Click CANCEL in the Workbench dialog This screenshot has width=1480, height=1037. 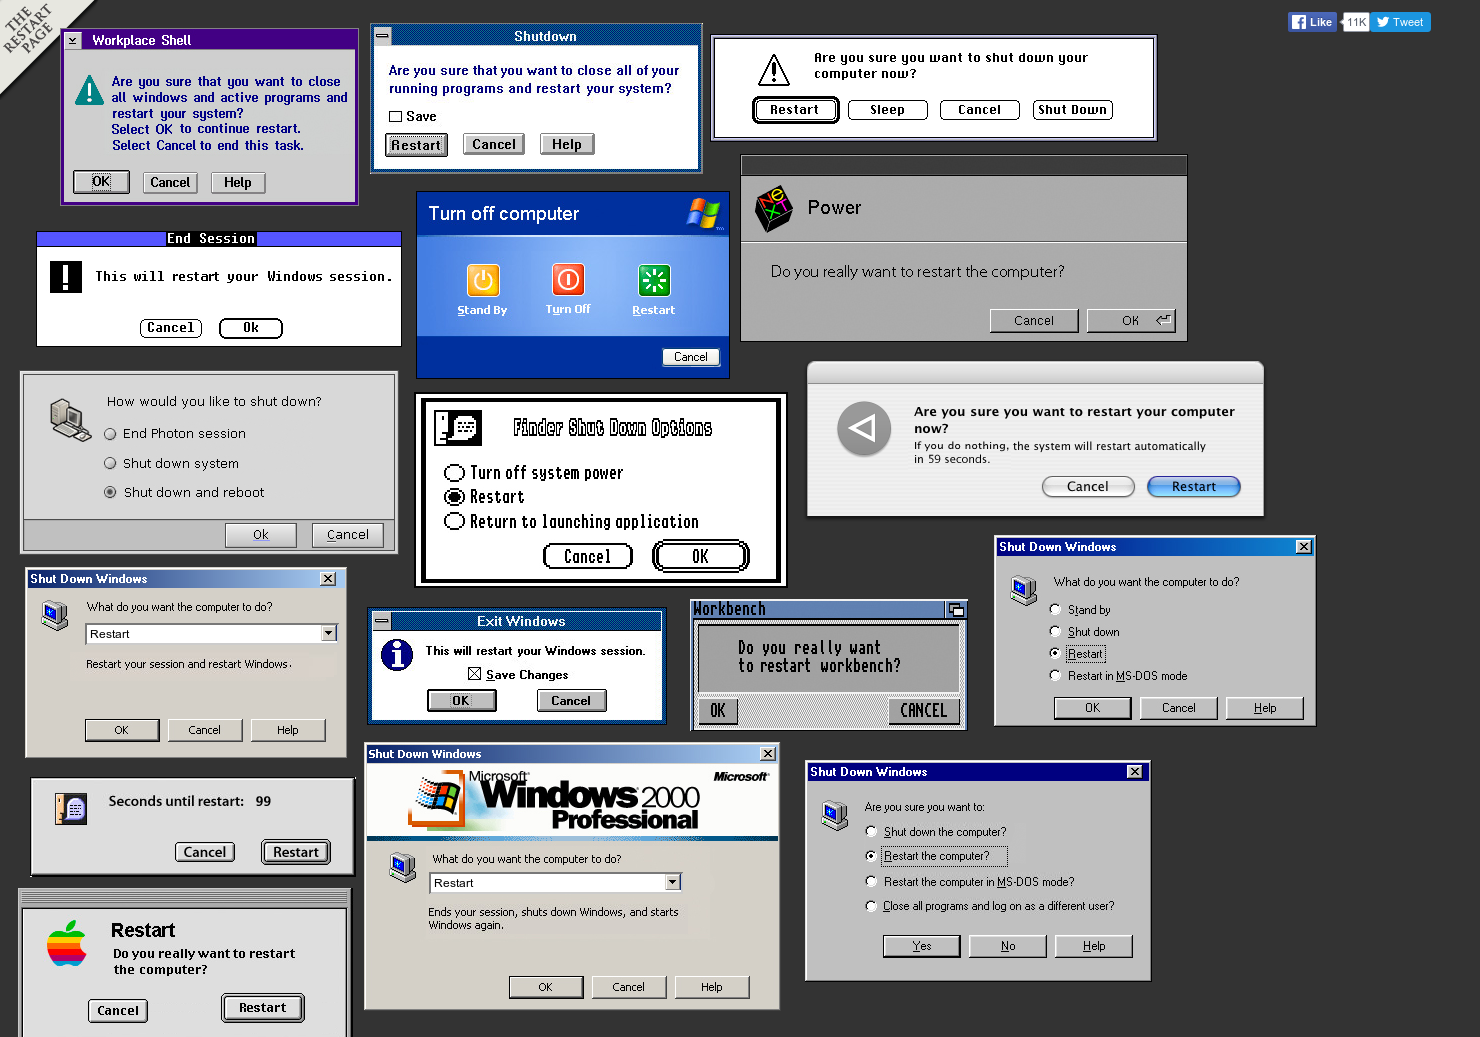(924, 711)
